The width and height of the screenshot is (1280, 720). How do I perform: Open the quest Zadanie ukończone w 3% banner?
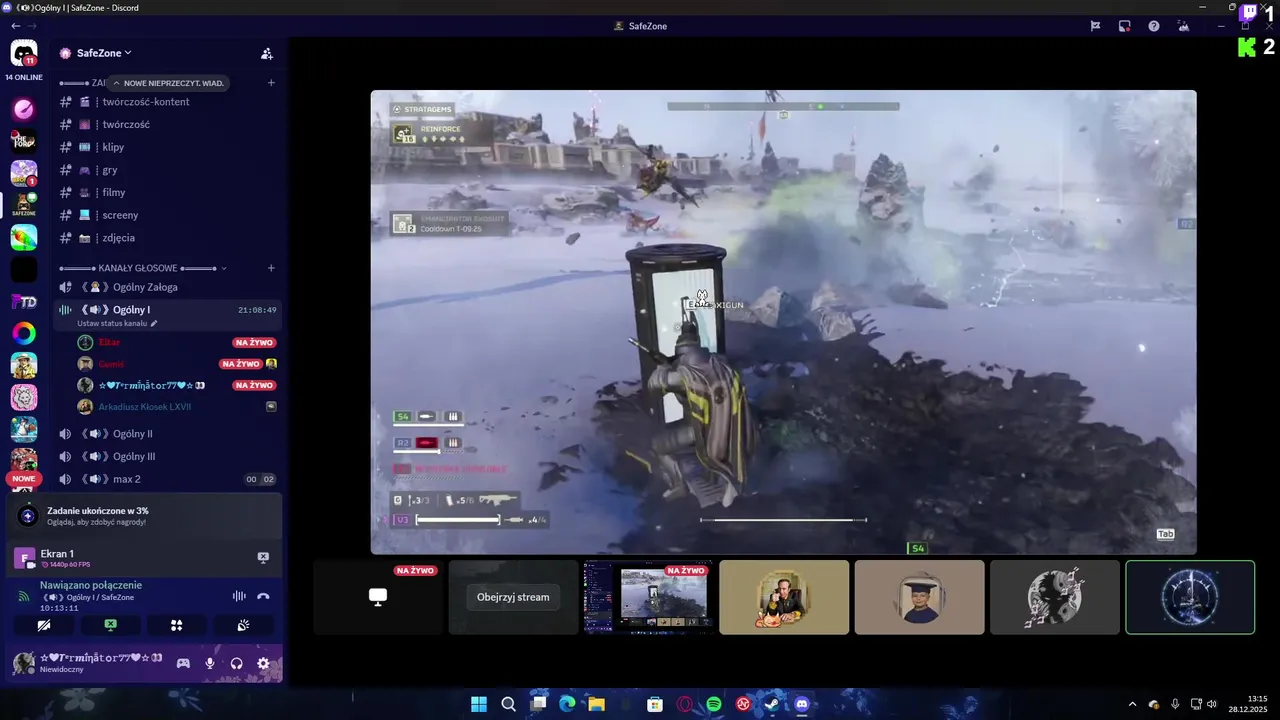click(146, 516)
